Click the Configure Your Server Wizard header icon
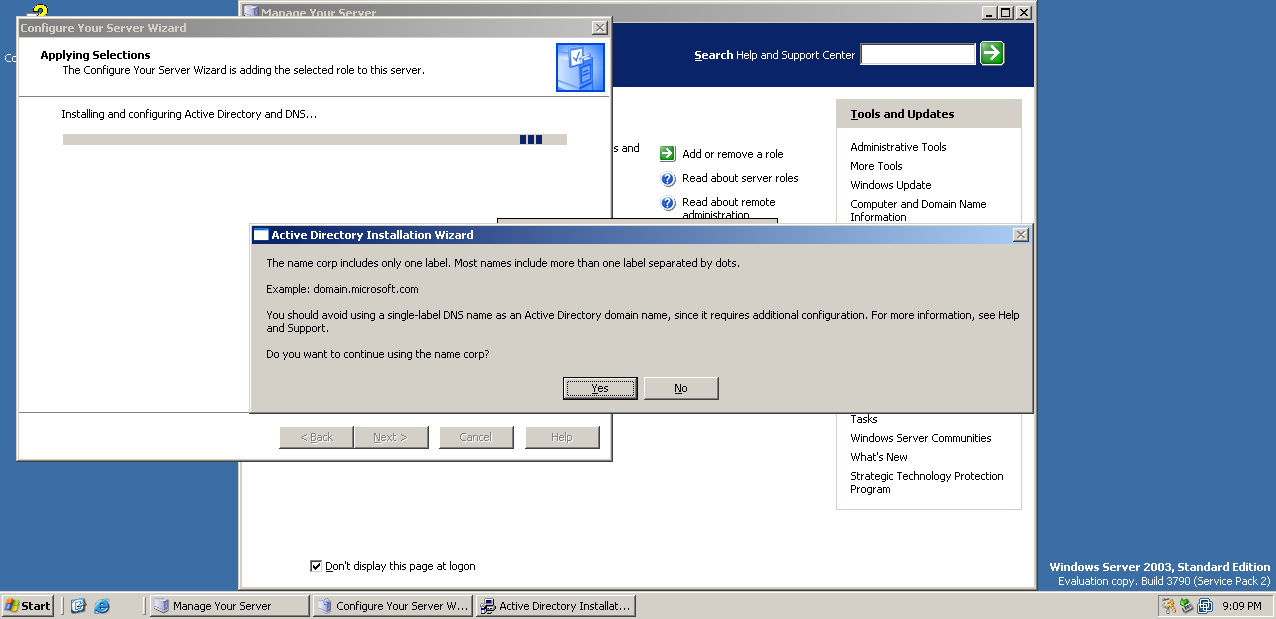This screenshot has width=1276, height=619. pyautogui.click(x=580, y=68)
